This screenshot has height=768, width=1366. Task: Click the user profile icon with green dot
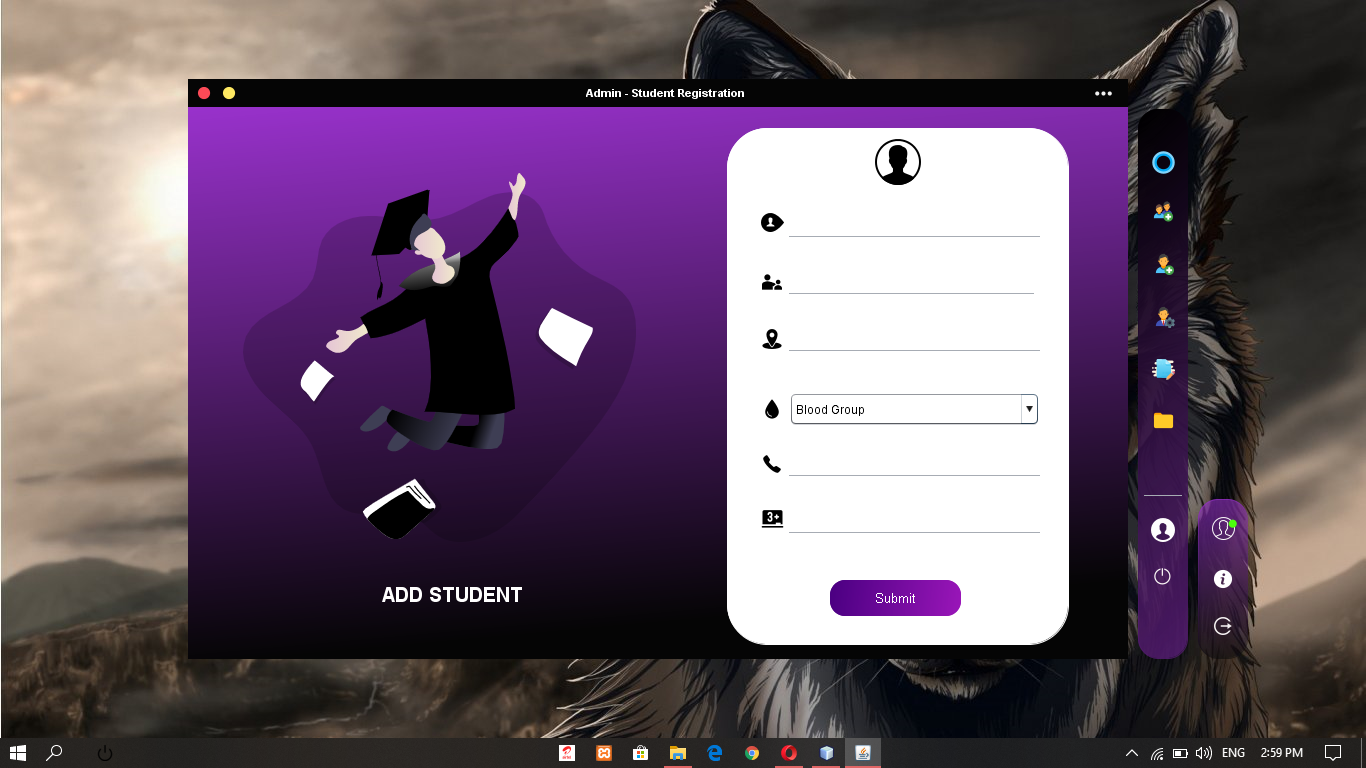pyautogui.click(x=1222, y=529)
